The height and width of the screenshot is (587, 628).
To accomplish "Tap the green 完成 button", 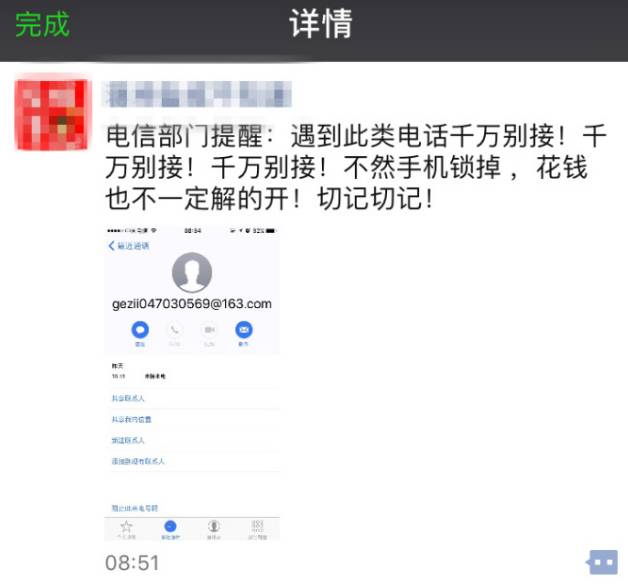I will pos(42,24).
